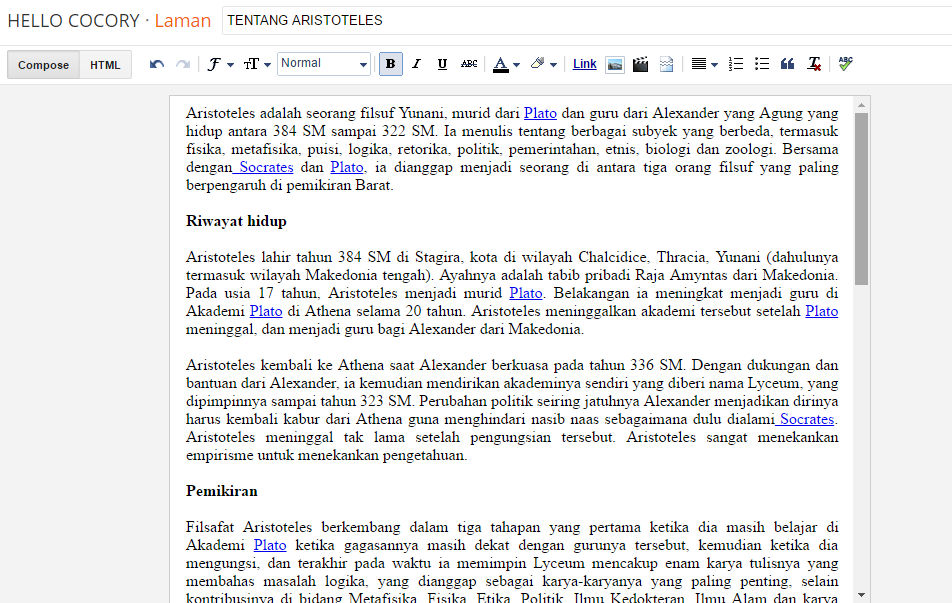Screen dimensions: 952x603
Task: Click the Pemikiran heading
Action: pyautogui.click(x=222, y=491)
